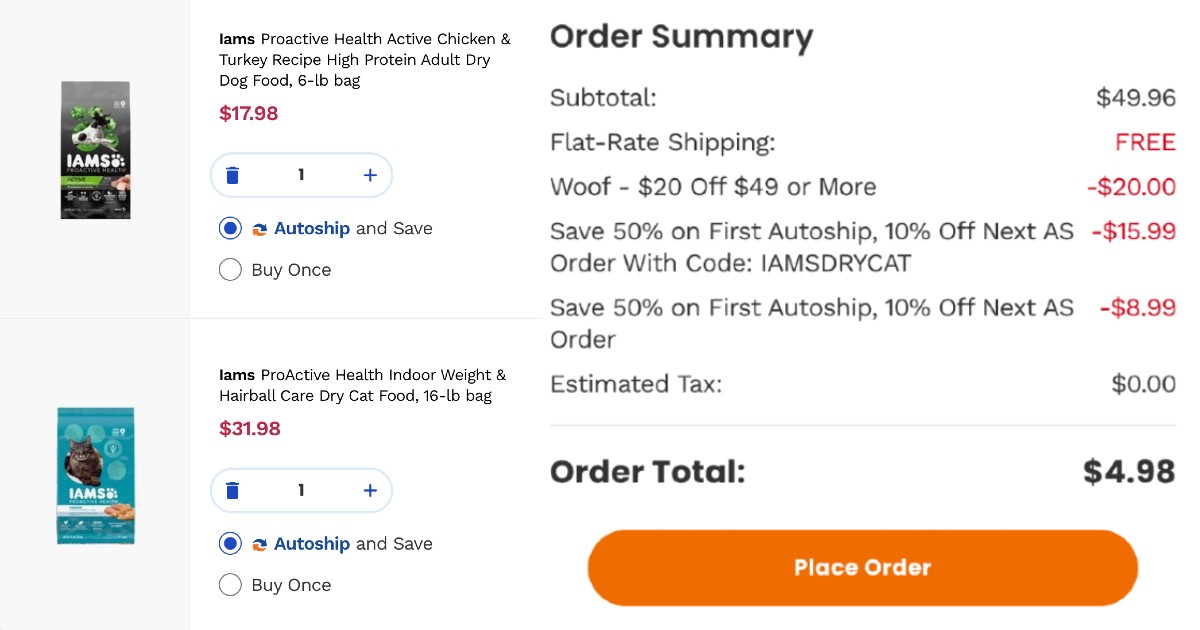This screenshot has height=630, width=1200.
Task: Click the Autoship text label for dog food
Action: pos(312,229)
